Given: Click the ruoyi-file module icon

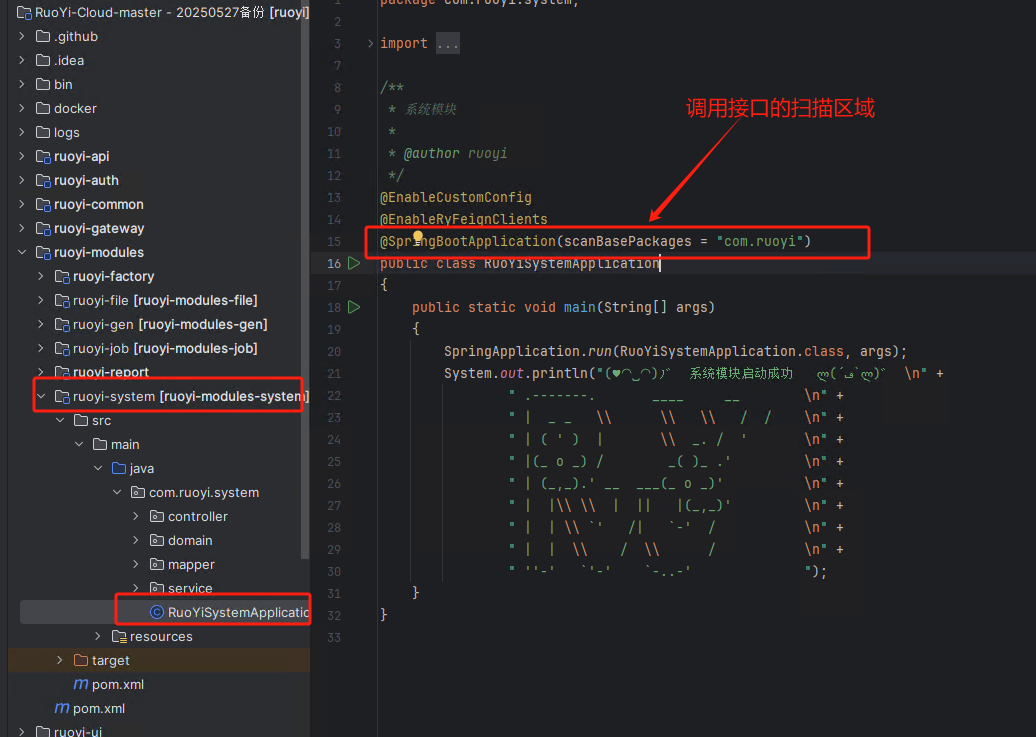Looking at the screenshot, I should (62, 301).
